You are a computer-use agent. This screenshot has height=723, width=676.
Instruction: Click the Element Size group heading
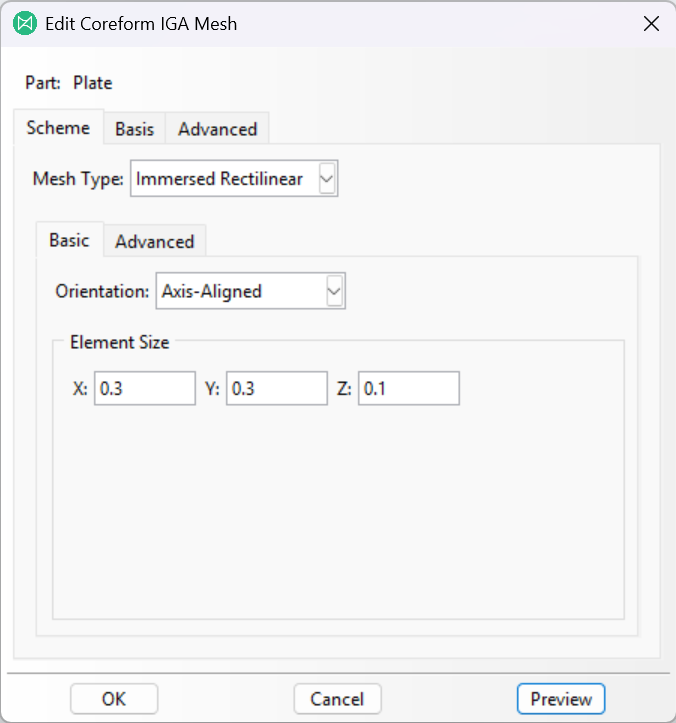(120, 343)
